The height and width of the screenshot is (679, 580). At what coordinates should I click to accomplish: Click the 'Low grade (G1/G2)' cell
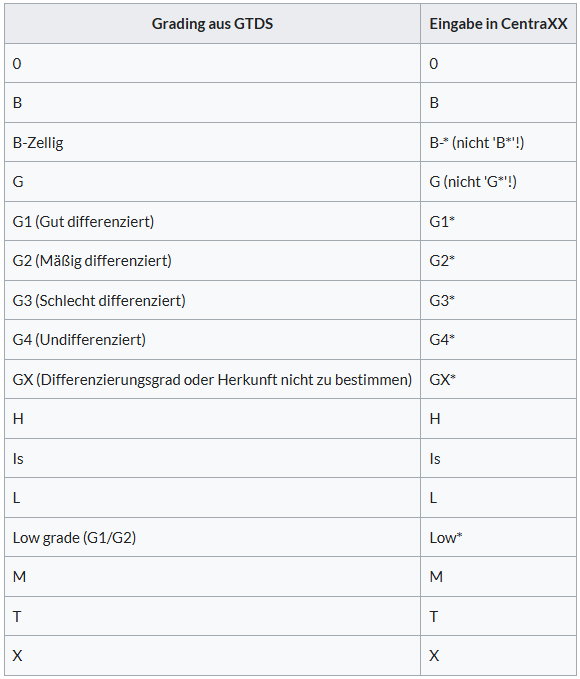pos(212,537)
